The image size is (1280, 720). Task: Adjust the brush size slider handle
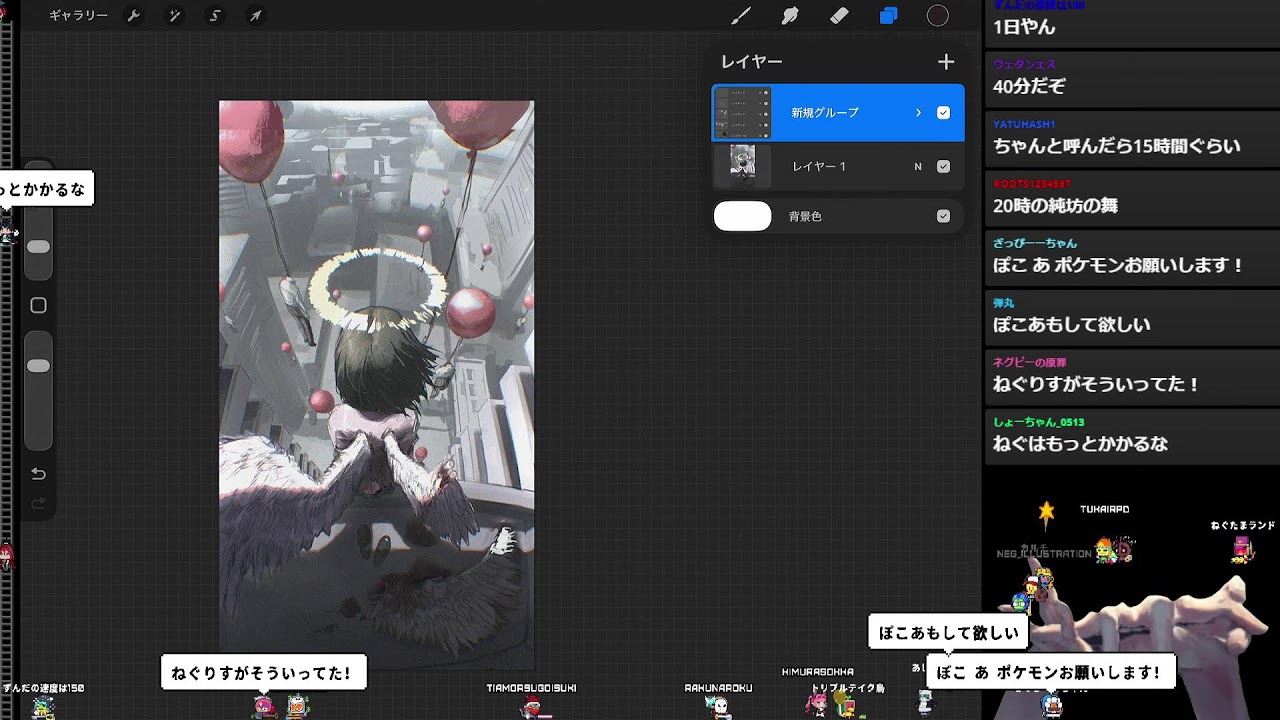coord(38,246)
